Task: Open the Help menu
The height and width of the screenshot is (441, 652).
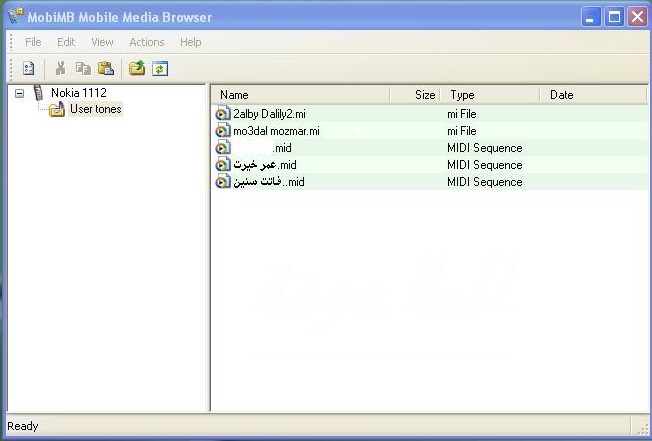Action: coord(191,42)
